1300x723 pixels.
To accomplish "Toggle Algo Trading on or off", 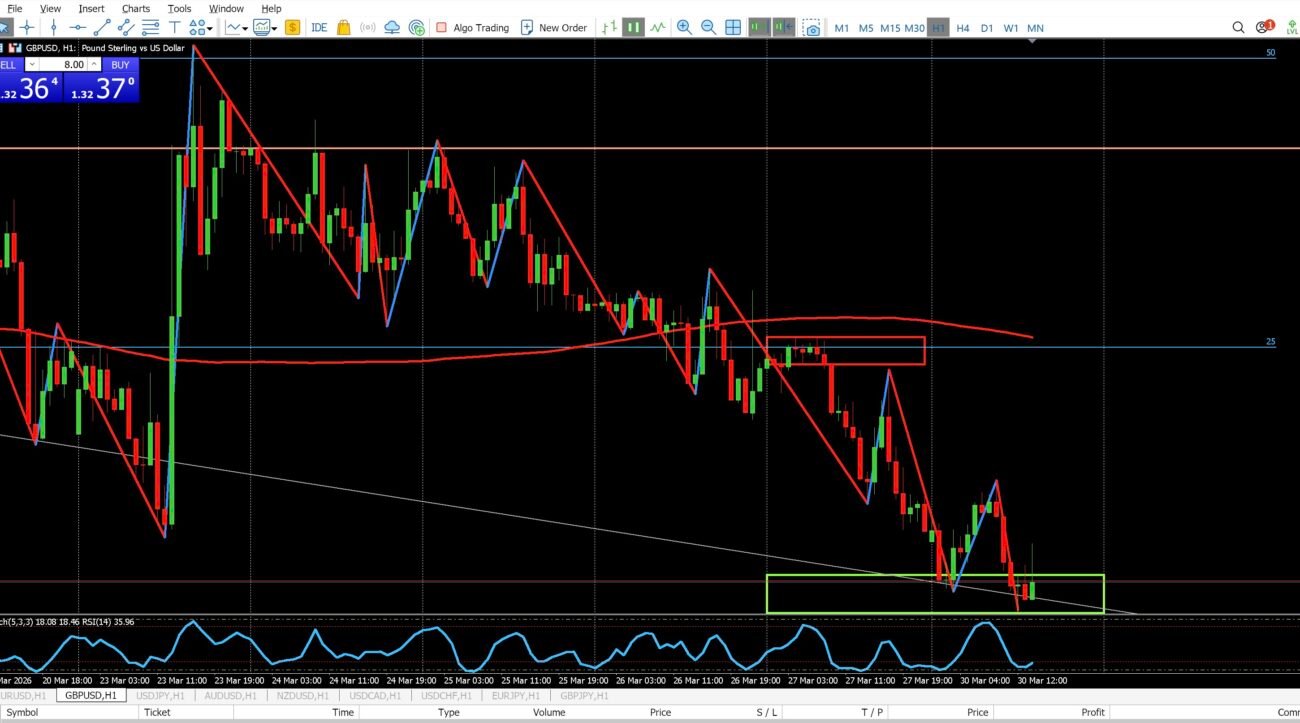I will [472, 28].
